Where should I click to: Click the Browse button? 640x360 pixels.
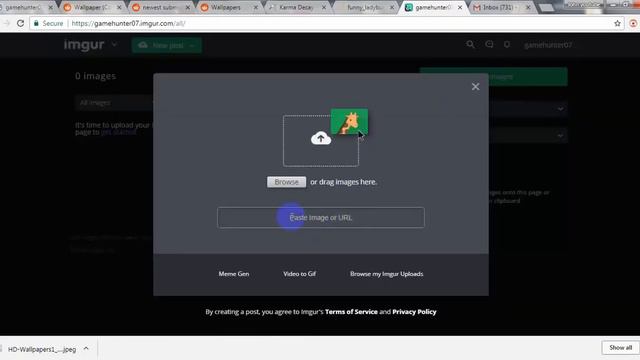[x=287, y=182]
